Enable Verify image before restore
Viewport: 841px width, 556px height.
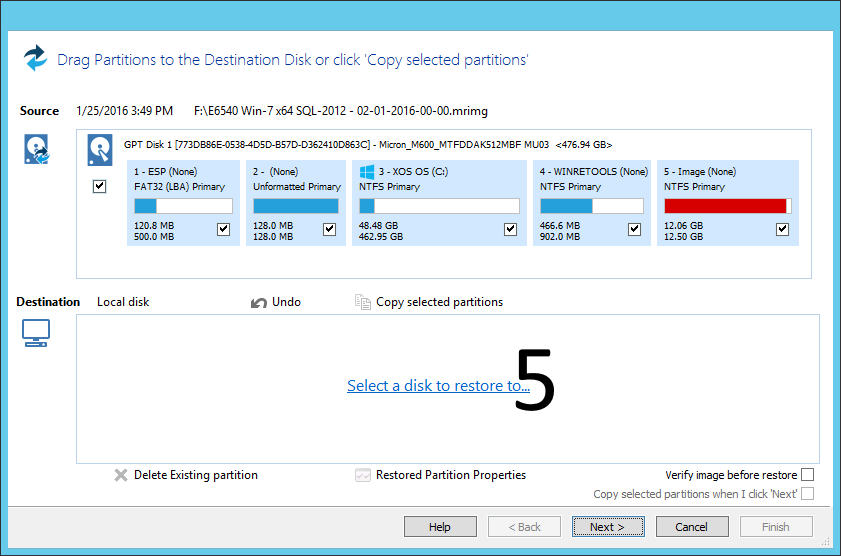click(x=807, y=475)
